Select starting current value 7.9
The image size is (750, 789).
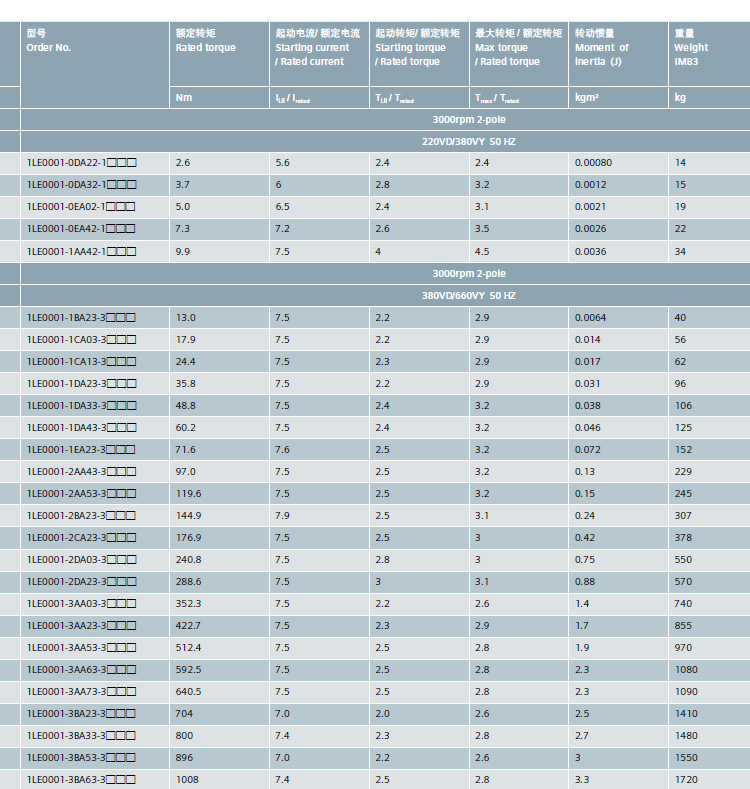pos(282,515)
